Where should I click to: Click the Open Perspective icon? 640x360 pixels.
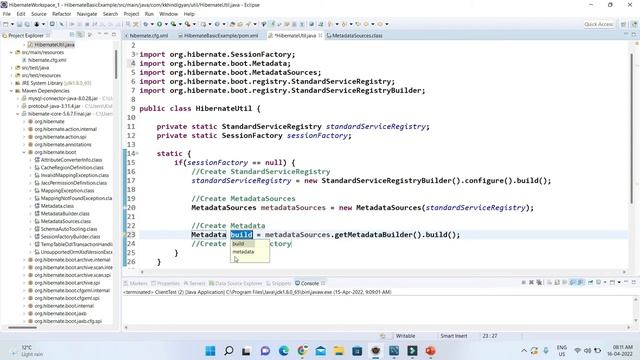[x=623, y=24]
